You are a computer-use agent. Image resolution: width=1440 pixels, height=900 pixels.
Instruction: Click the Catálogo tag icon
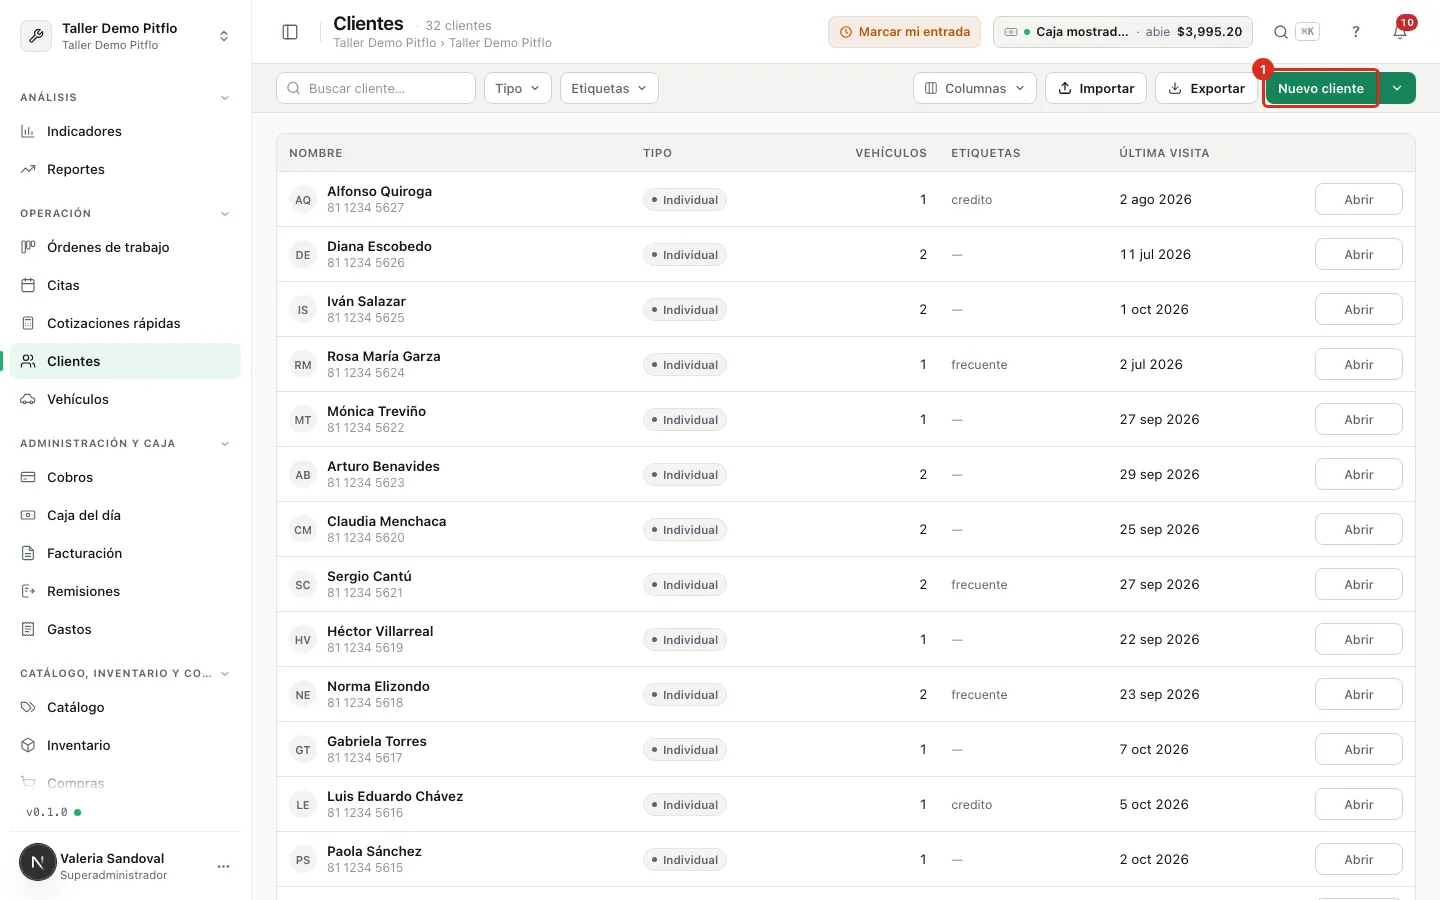pos(28,707)
